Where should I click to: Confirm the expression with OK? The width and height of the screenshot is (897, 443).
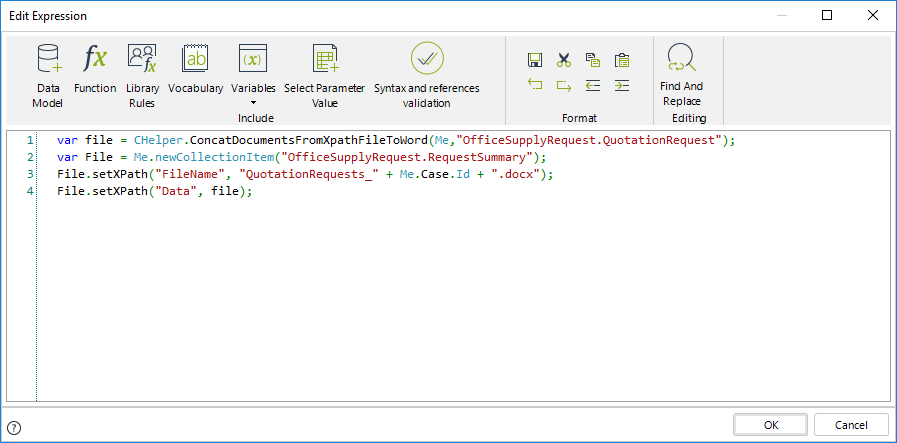click(771, 425)
